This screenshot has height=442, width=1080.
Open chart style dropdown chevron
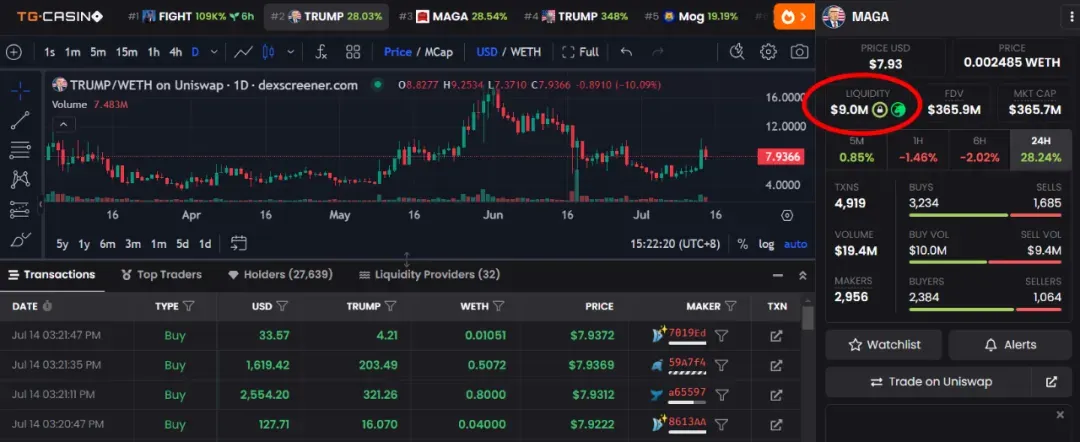click(x=291, y=52)
